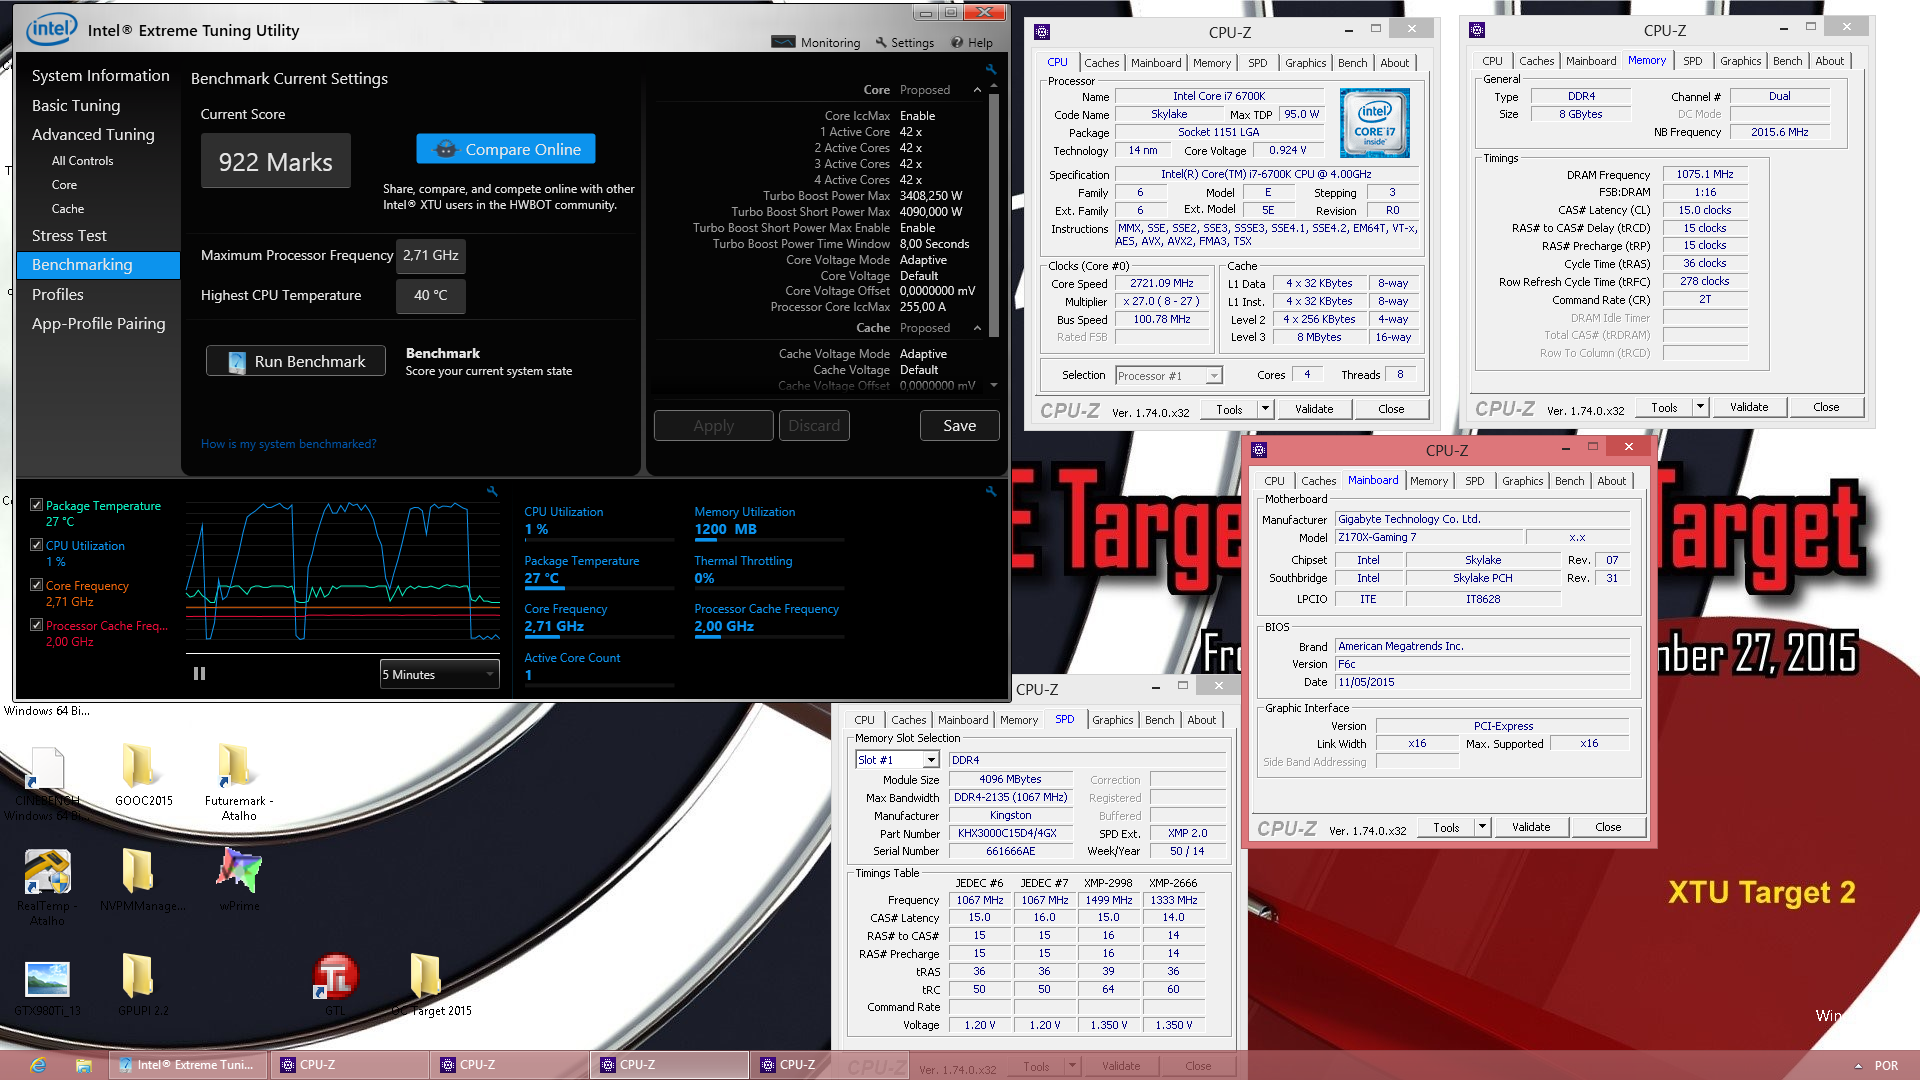Viewport: 1920px width, 1080px height.
Task: Open Cache under Advanced Tuning
Action: tap(68, 208)
